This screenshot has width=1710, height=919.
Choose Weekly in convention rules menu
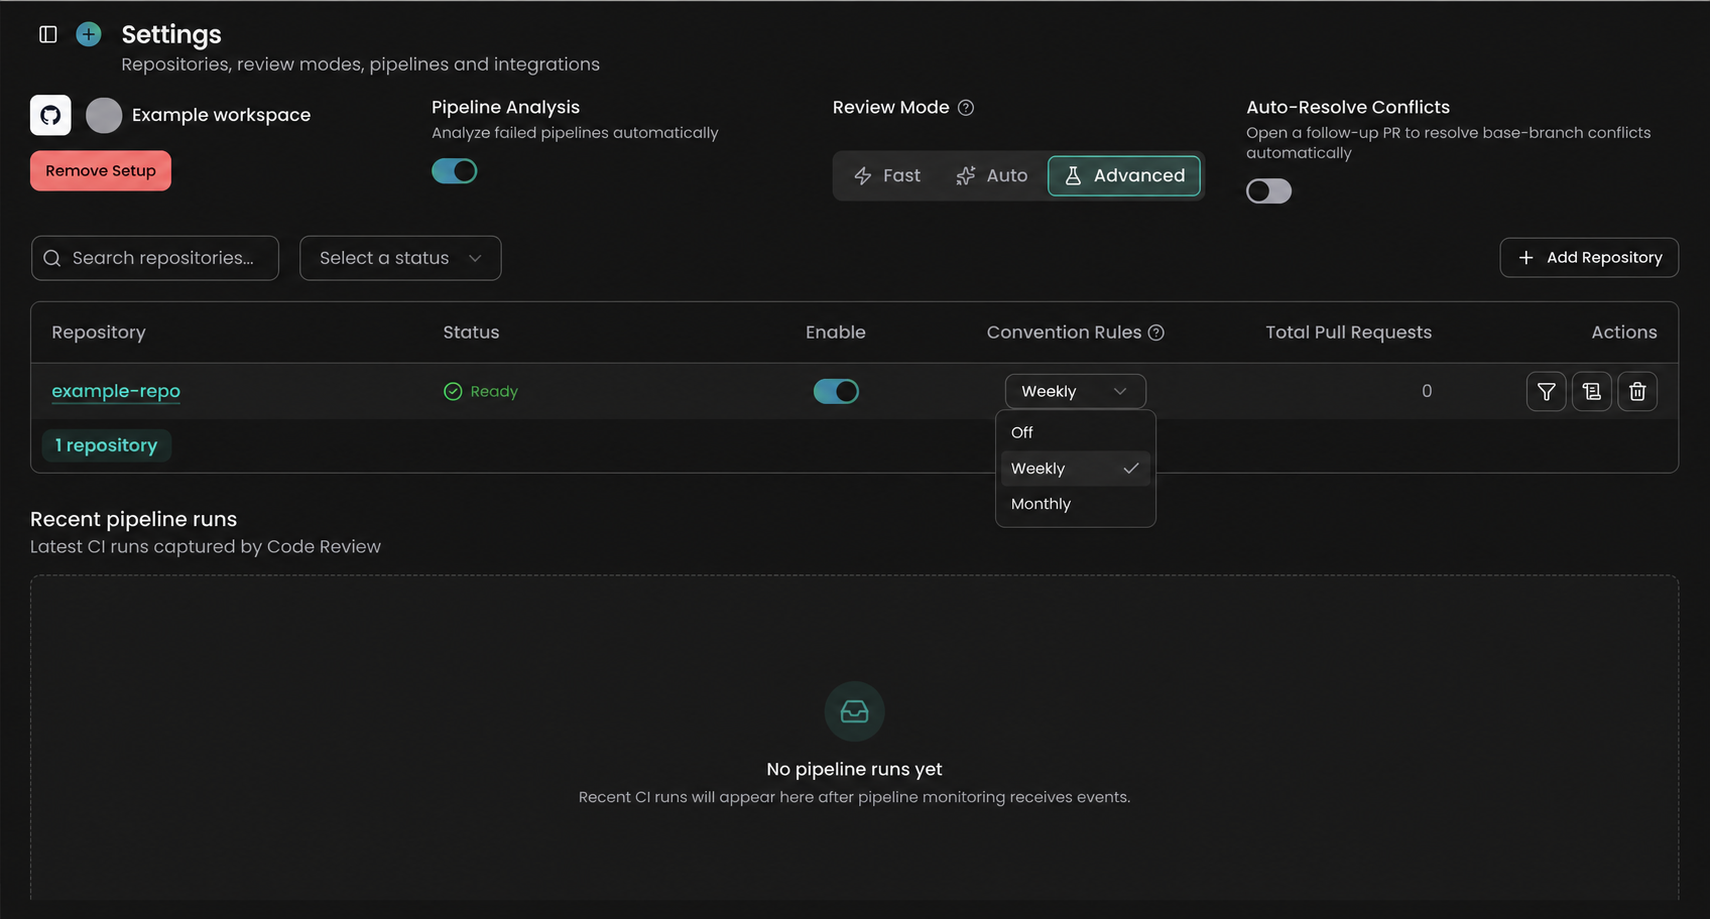[x=1075, y=468]
